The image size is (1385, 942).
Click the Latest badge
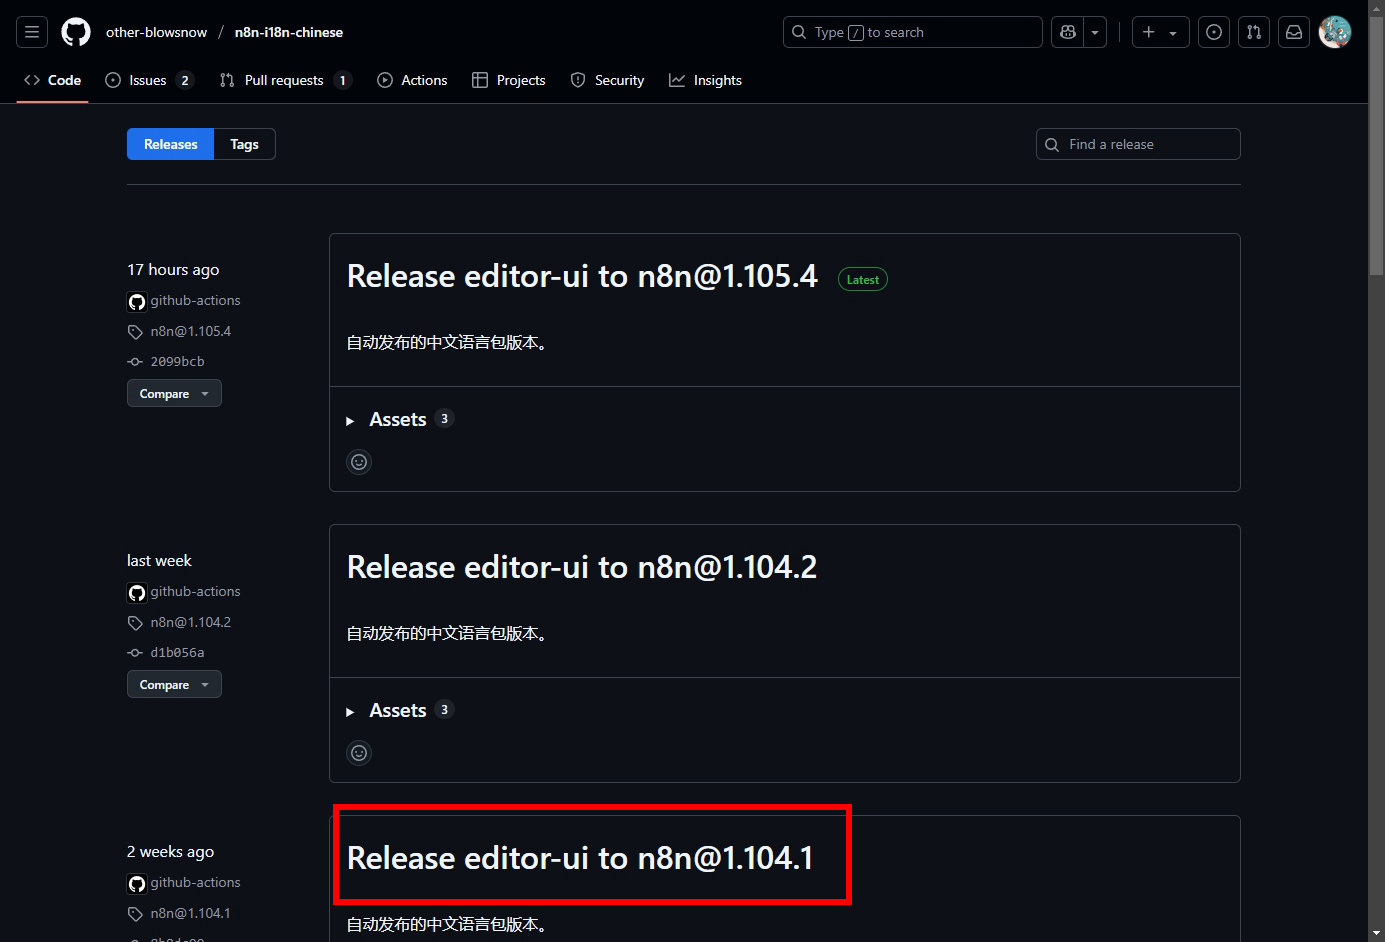[x=862, y=280]
